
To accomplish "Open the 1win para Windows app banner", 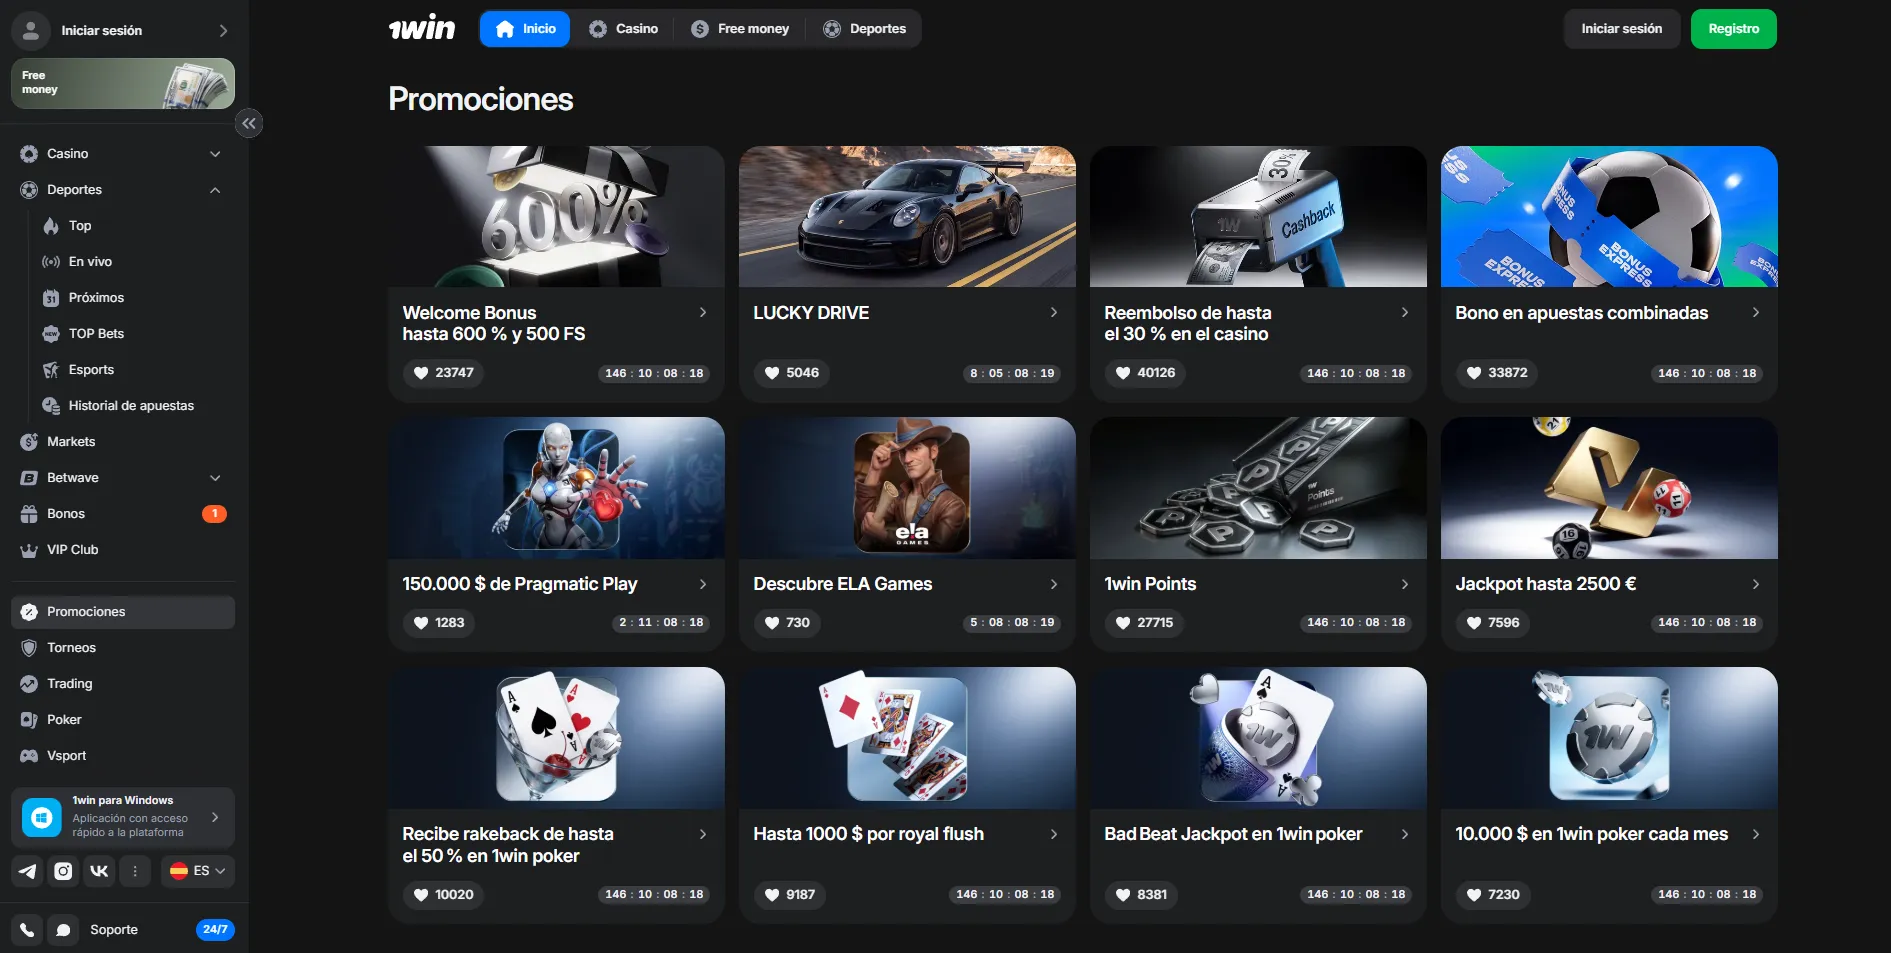I will pyautogui.click(x=123, y=818).
